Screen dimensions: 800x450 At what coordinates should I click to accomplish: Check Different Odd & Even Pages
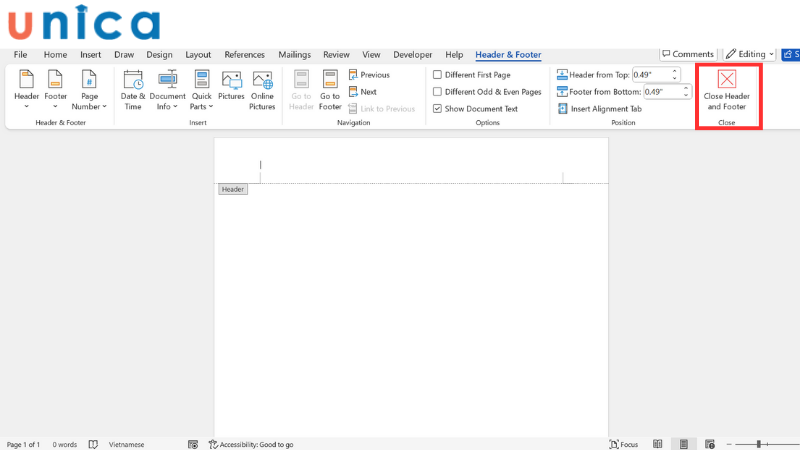pyautogui.click(x=437, y=92)
